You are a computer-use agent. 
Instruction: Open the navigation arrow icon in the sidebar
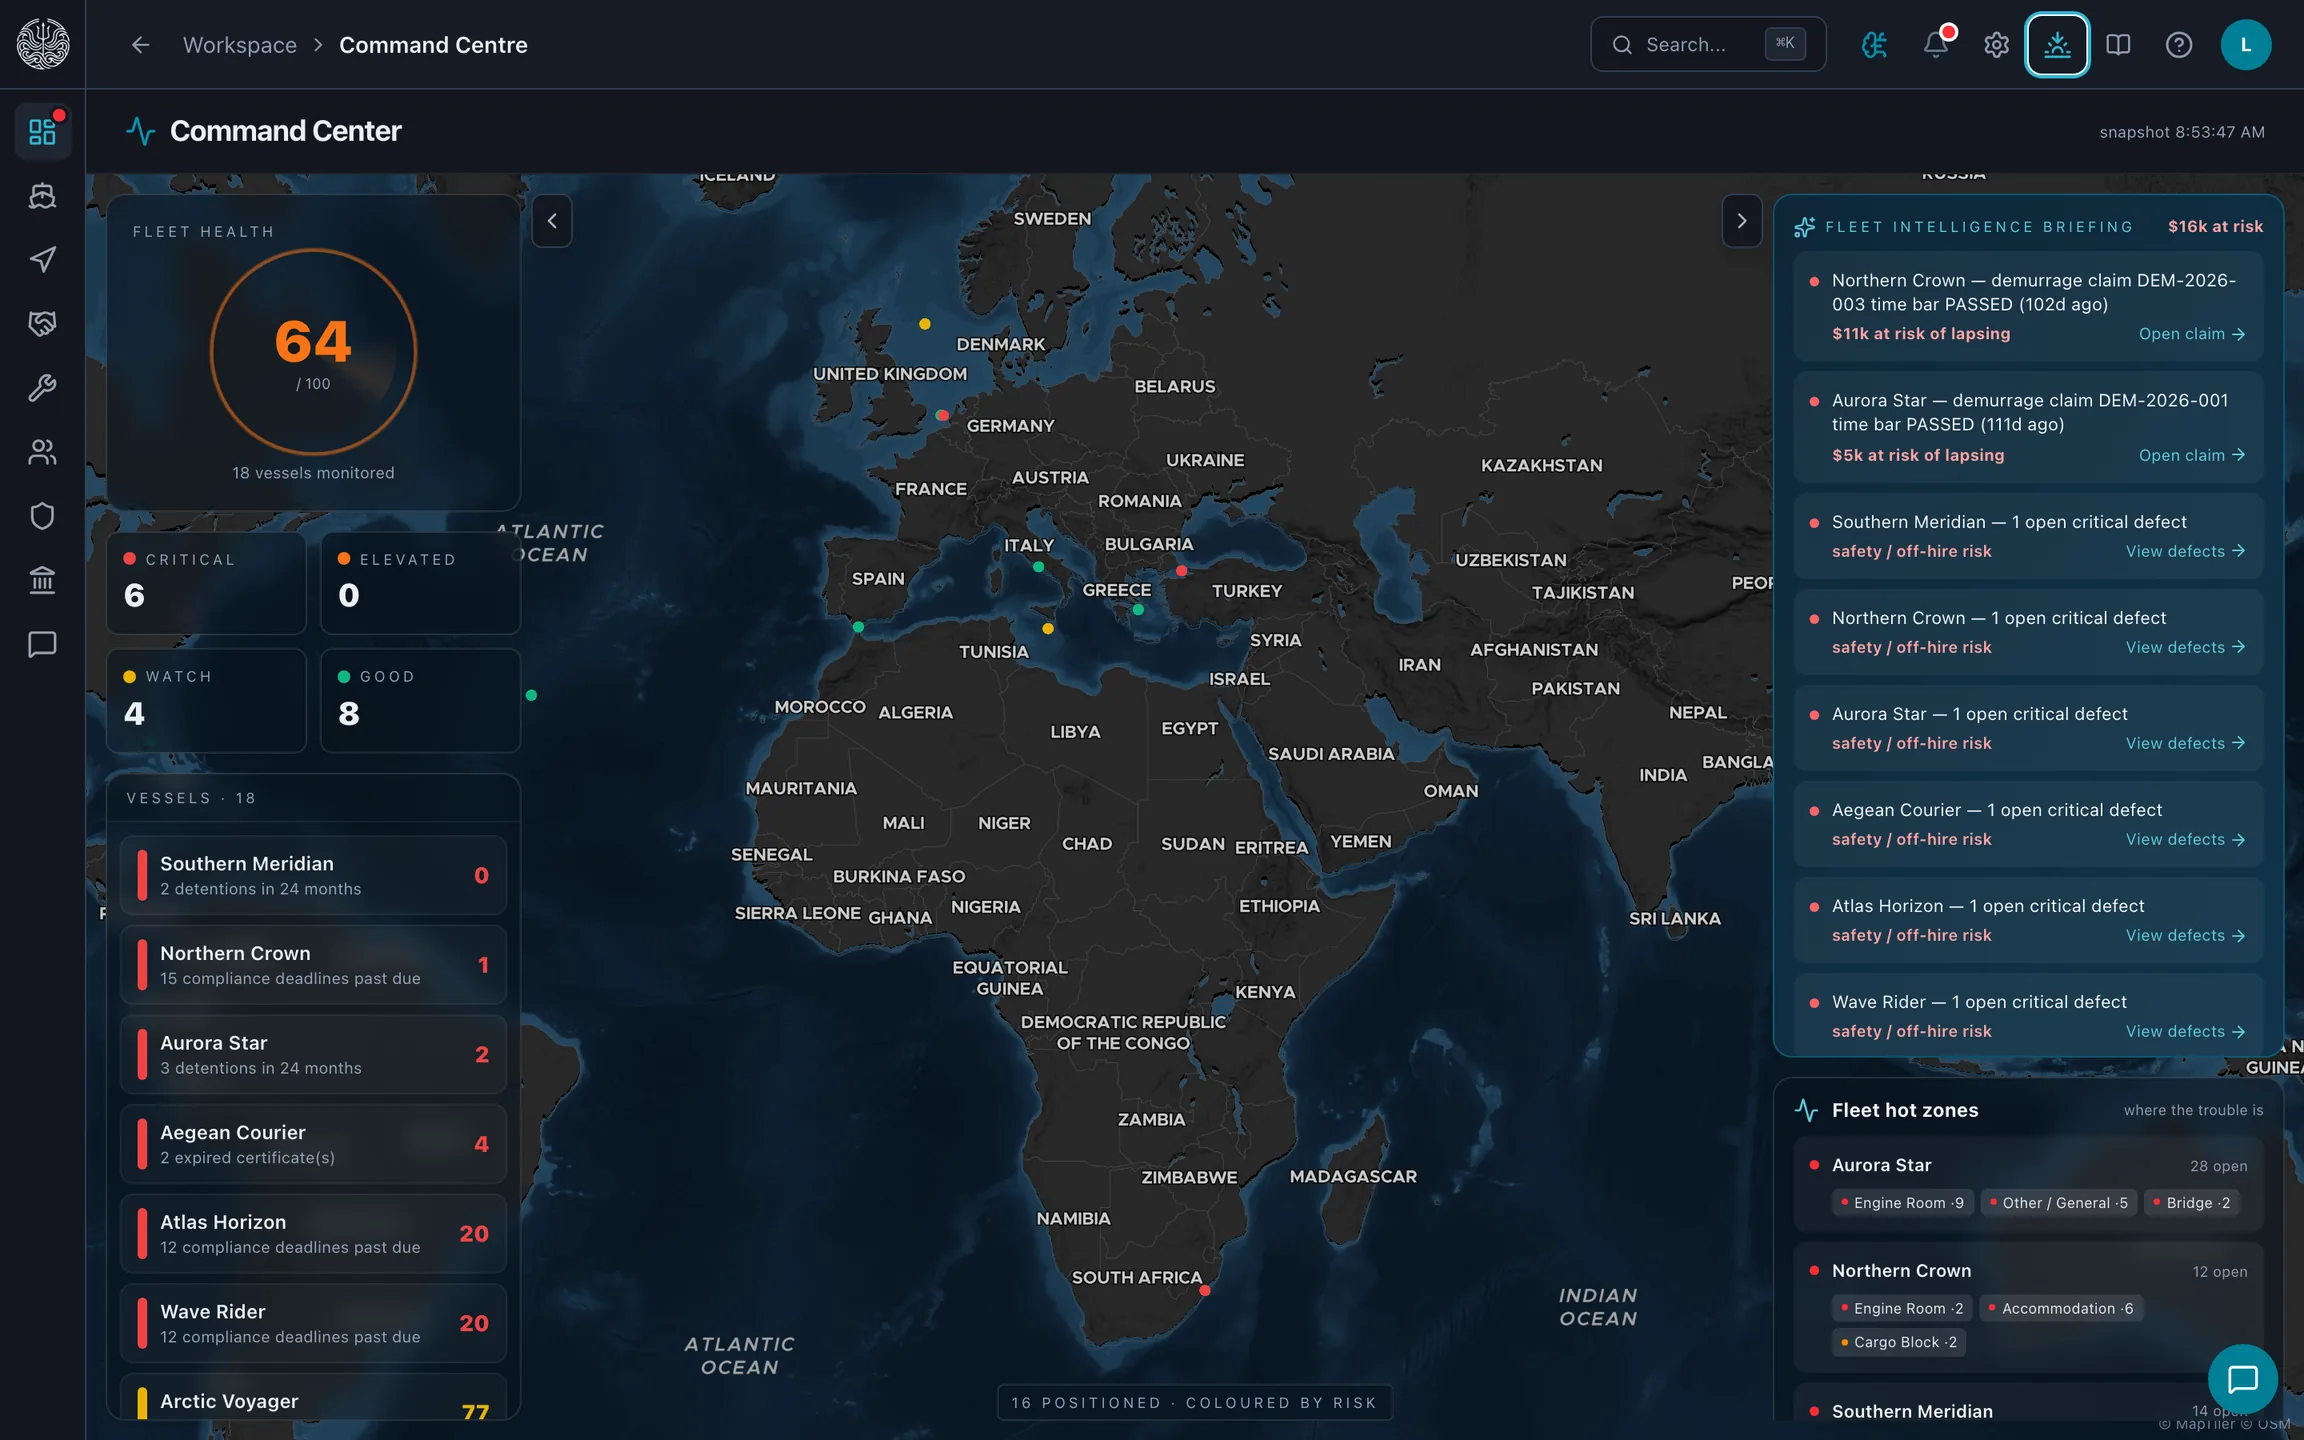pyautogui.click(x=42, y=259)
